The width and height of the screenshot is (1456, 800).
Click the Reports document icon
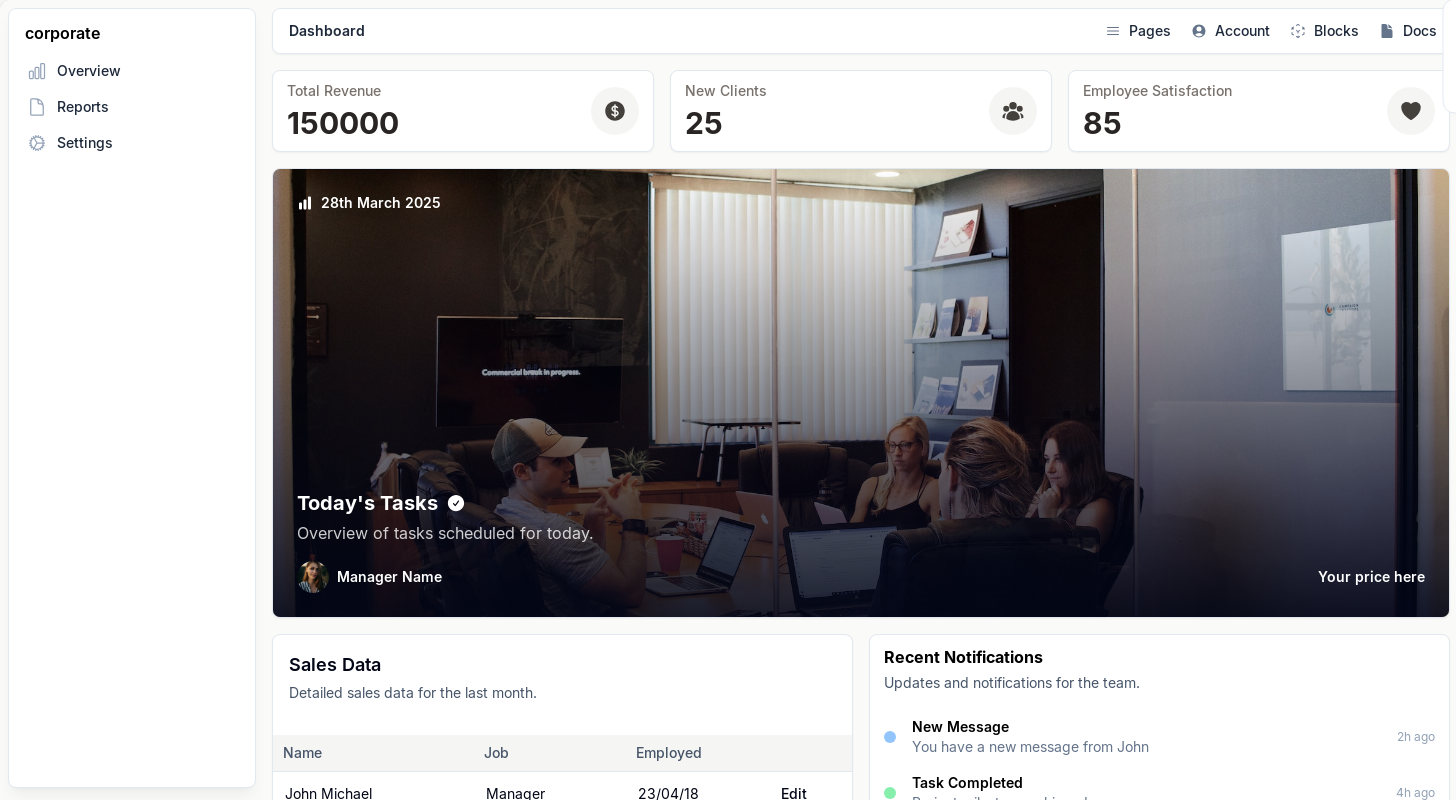pyautogui.click(x=37, y=107)
